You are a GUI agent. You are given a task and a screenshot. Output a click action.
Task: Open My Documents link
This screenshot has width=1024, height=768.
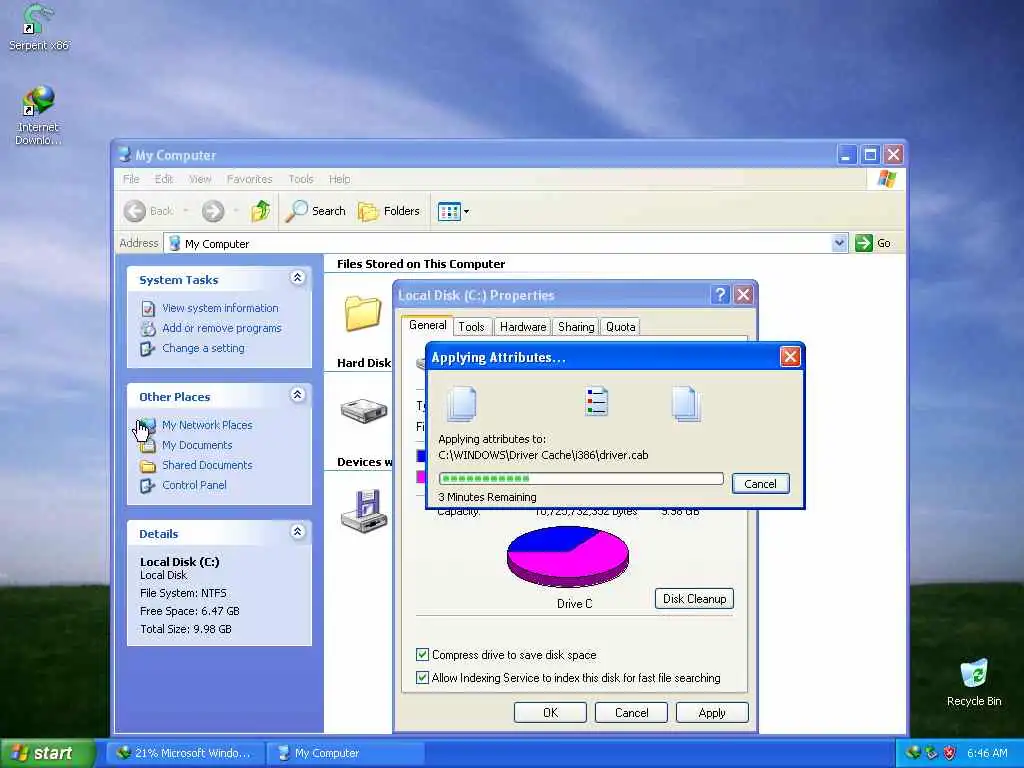click(x=197, y=445)
